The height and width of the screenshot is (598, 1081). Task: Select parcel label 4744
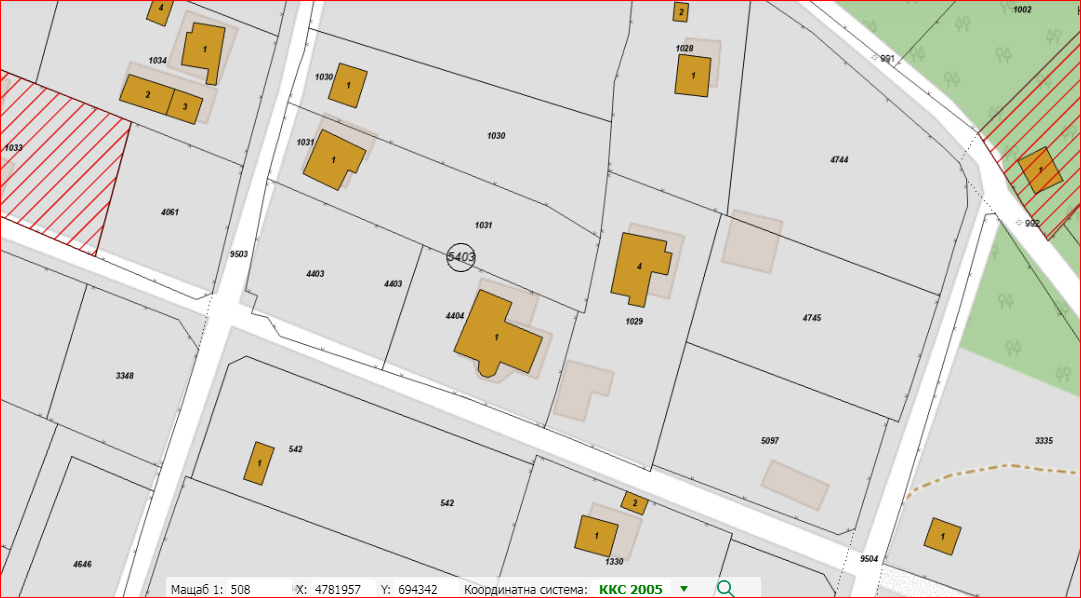pos(839,159)
